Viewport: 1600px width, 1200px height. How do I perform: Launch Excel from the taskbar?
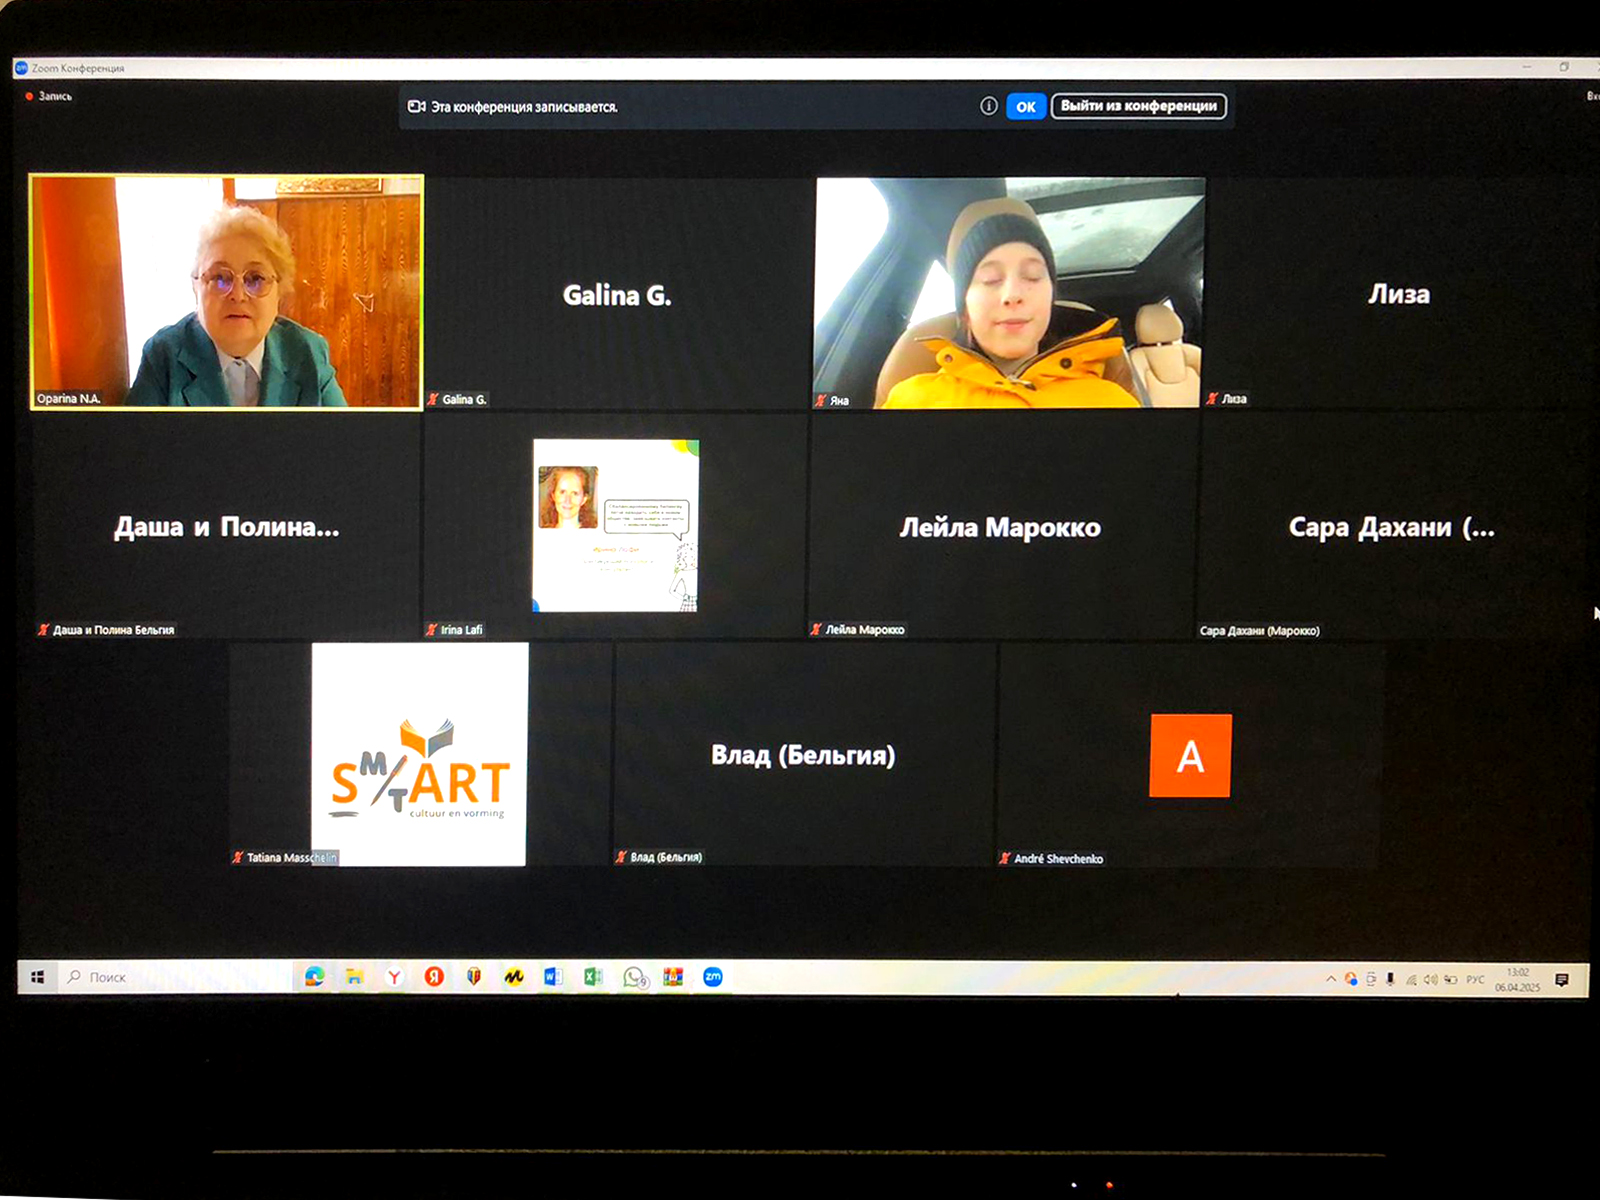[593, 977]
